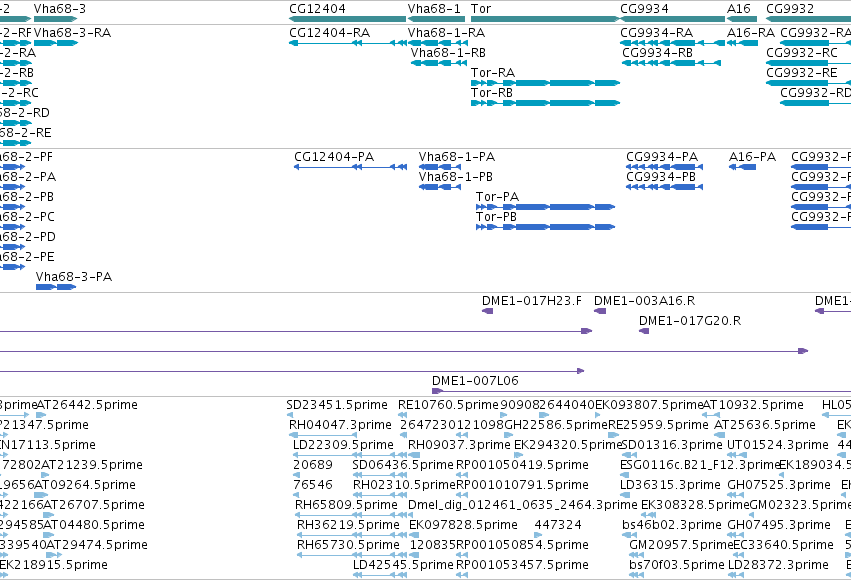Click the SD01316.3prime EST label
The height and width of the screenshot is (580, 851).
(671, 445)
